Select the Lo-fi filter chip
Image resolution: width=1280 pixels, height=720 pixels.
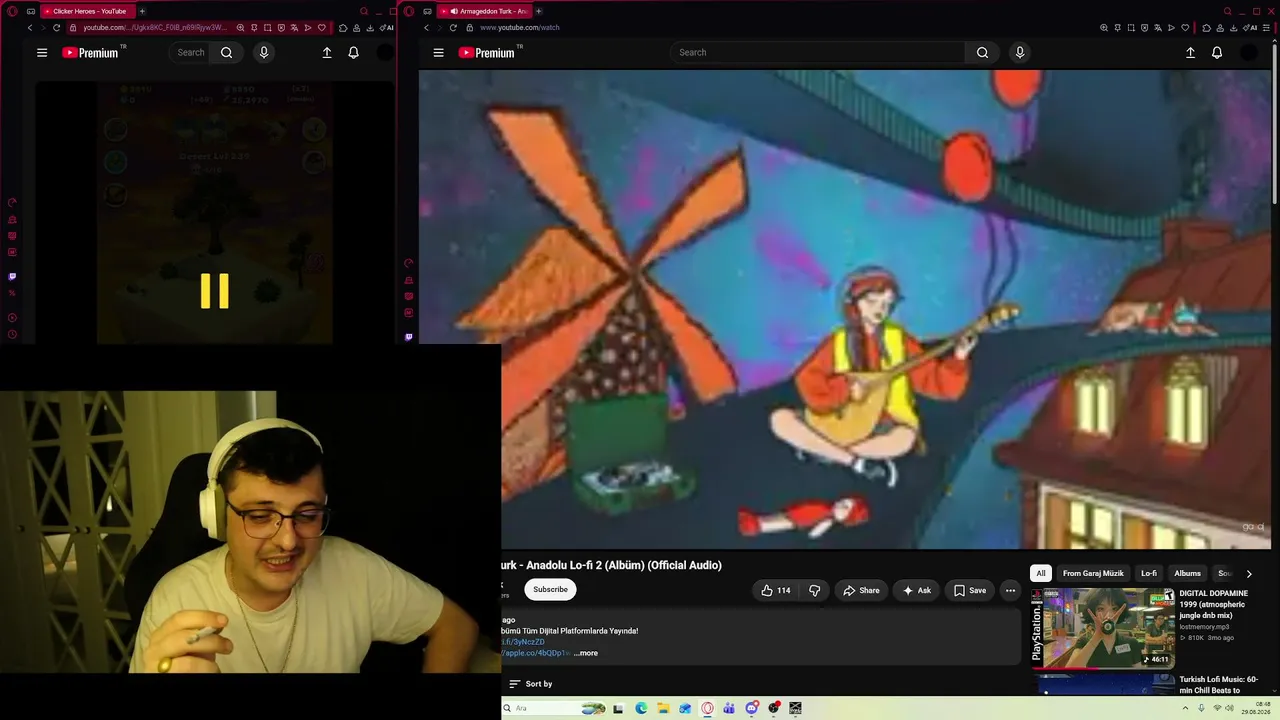pos(1149,574)
